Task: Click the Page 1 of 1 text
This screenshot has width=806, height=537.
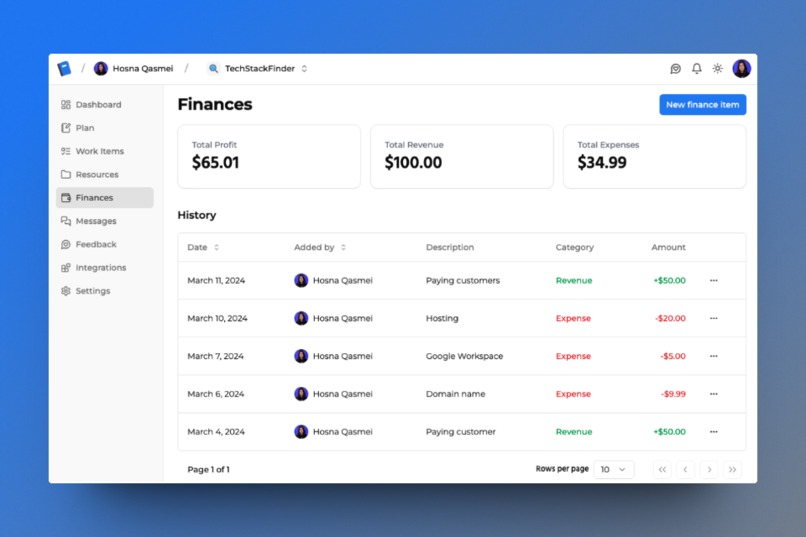Action: [x=208, y=470]
